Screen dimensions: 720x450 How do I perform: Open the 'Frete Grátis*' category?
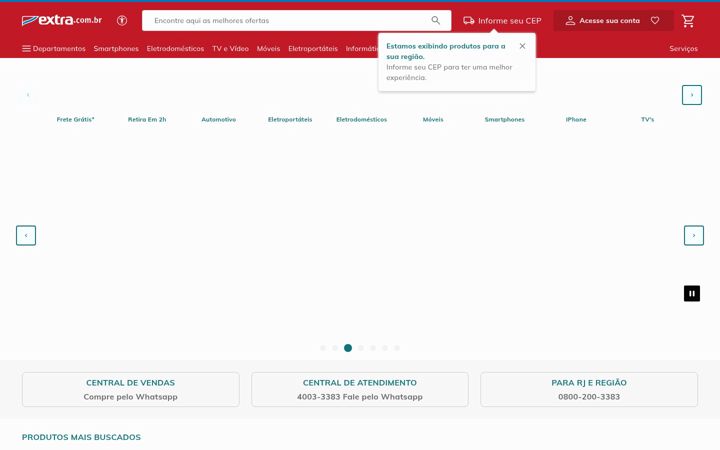point(75,119)
